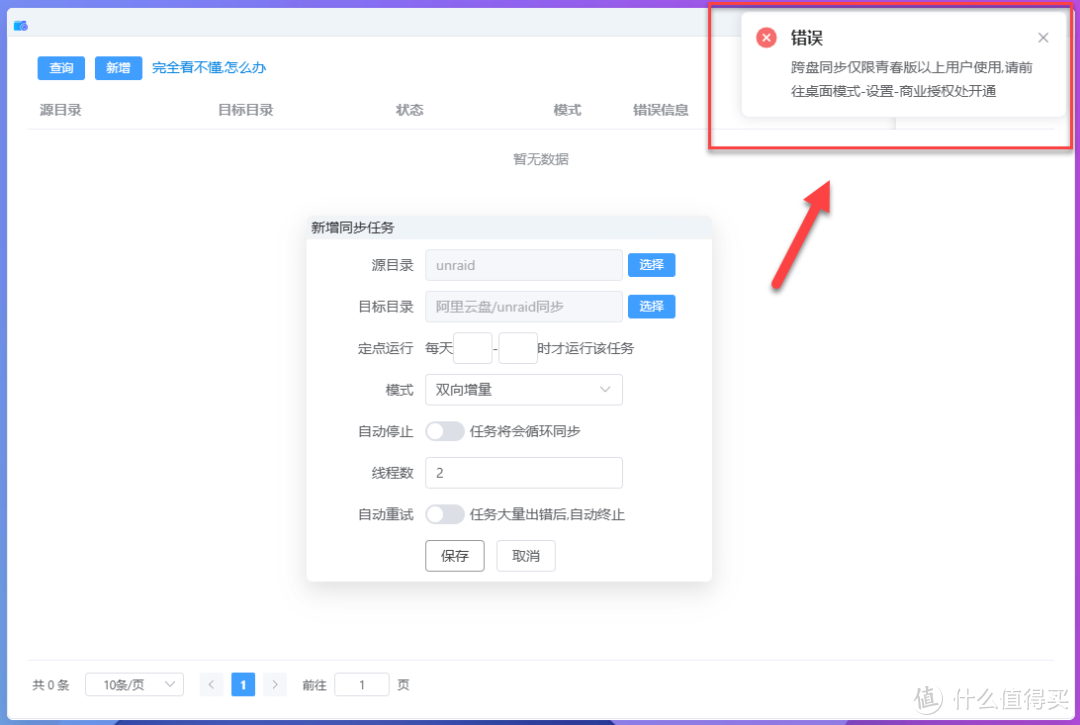Click 选择 beside the 源目录 field
Viewport: 1080px width, 725px height.
pyautogui.click(x=651, y=265)
